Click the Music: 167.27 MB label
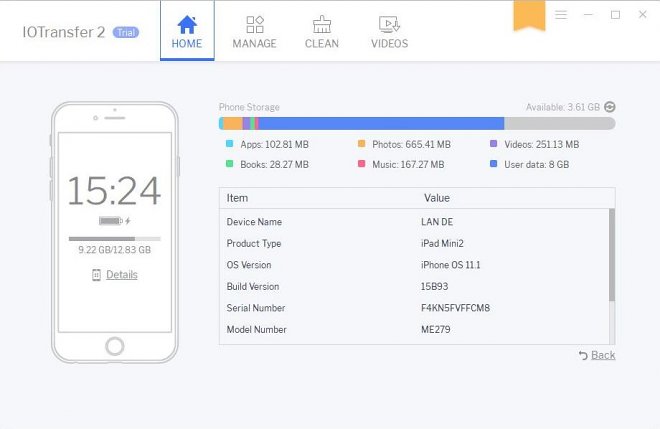This screenshot has height=429, width=660. tap(408, 164)
